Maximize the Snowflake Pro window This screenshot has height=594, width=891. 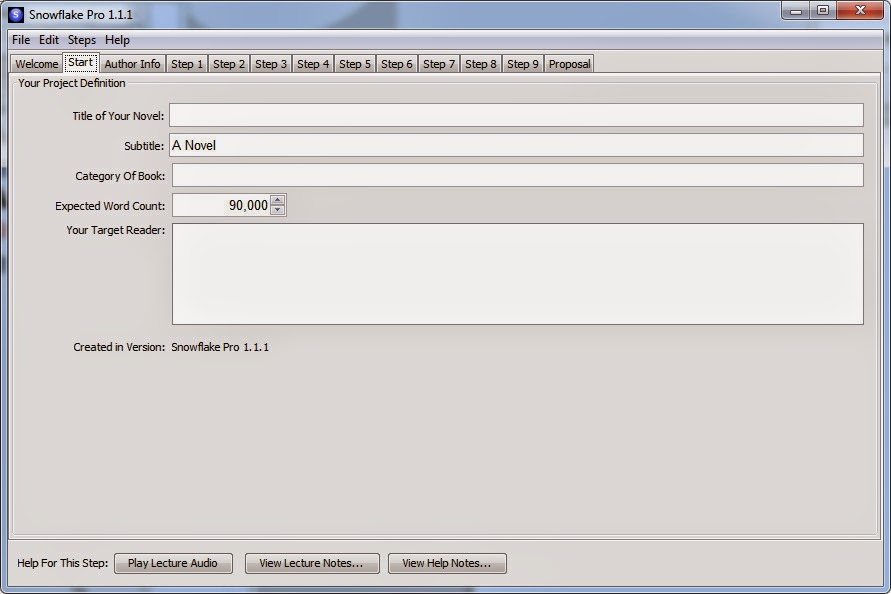[822, 11]
